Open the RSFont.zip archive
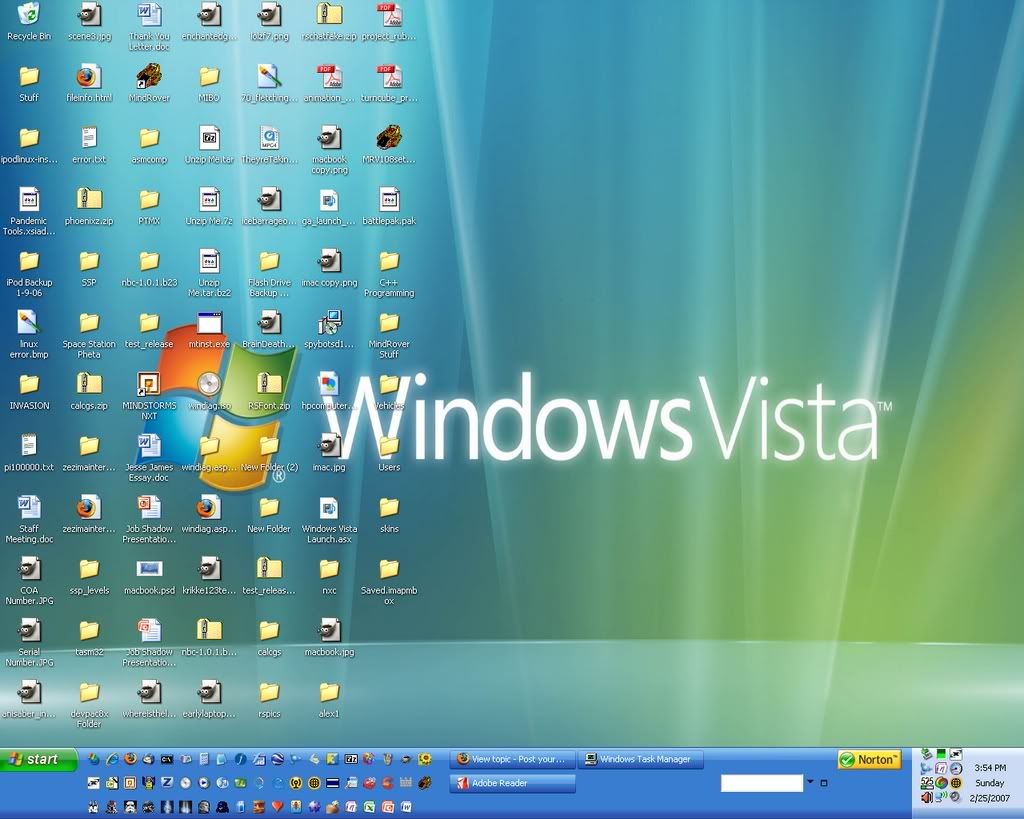 pyautogui.click(x=269, y=391)
